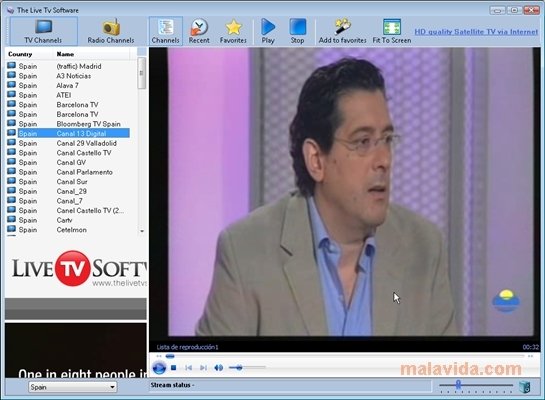This screenshot has height=400, width=545.
Task: Click TV icon beside Canal Parlamento
Action: (11, 171)
